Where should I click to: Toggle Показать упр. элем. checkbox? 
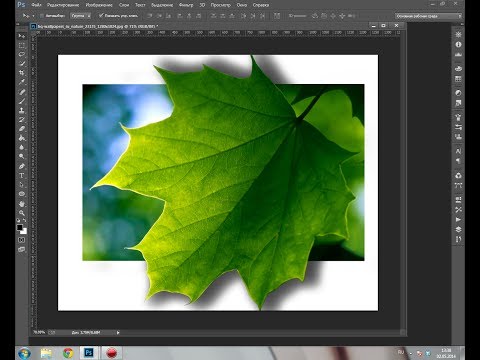coord(101,16)
